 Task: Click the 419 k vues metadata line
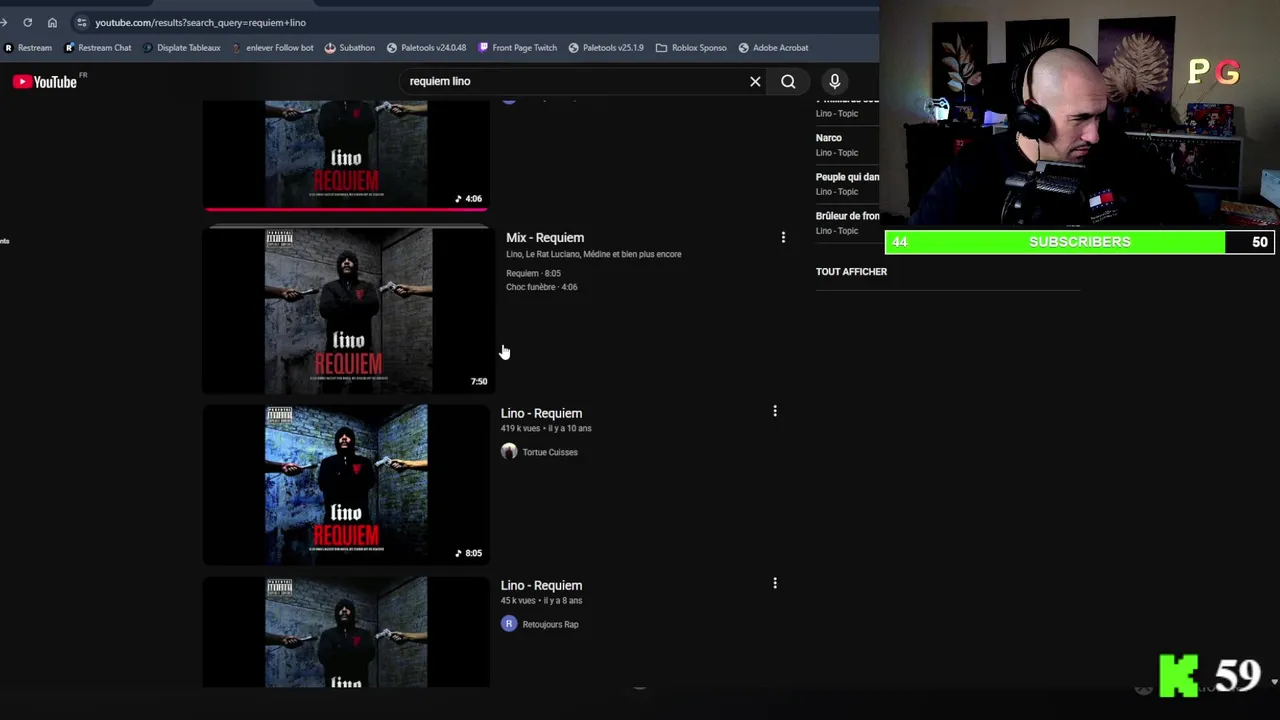pos(546,428)
